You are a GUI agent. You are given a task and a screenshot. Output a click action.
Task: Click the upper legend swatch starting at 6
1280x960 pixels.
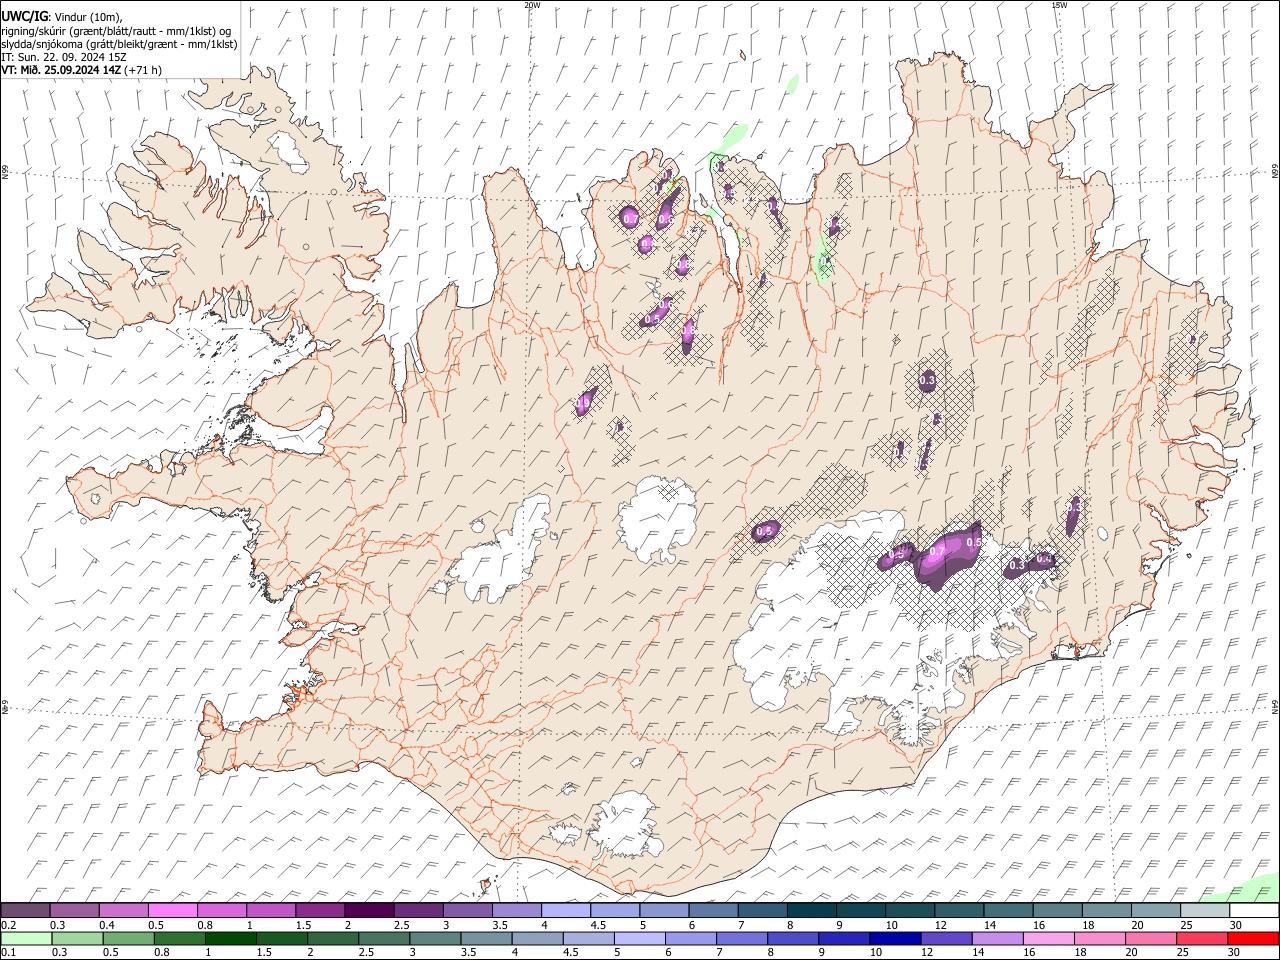(712, 910)
